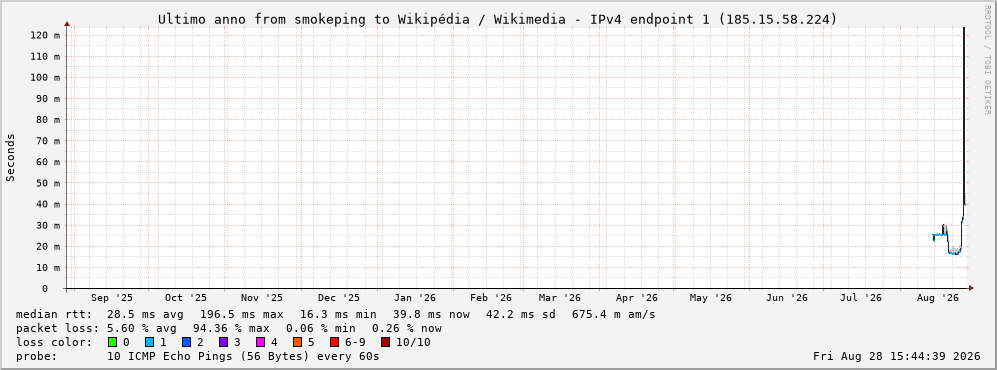The image size is (997, 370).
Task: Click the 120 m y-axis label
Action: 45,35
